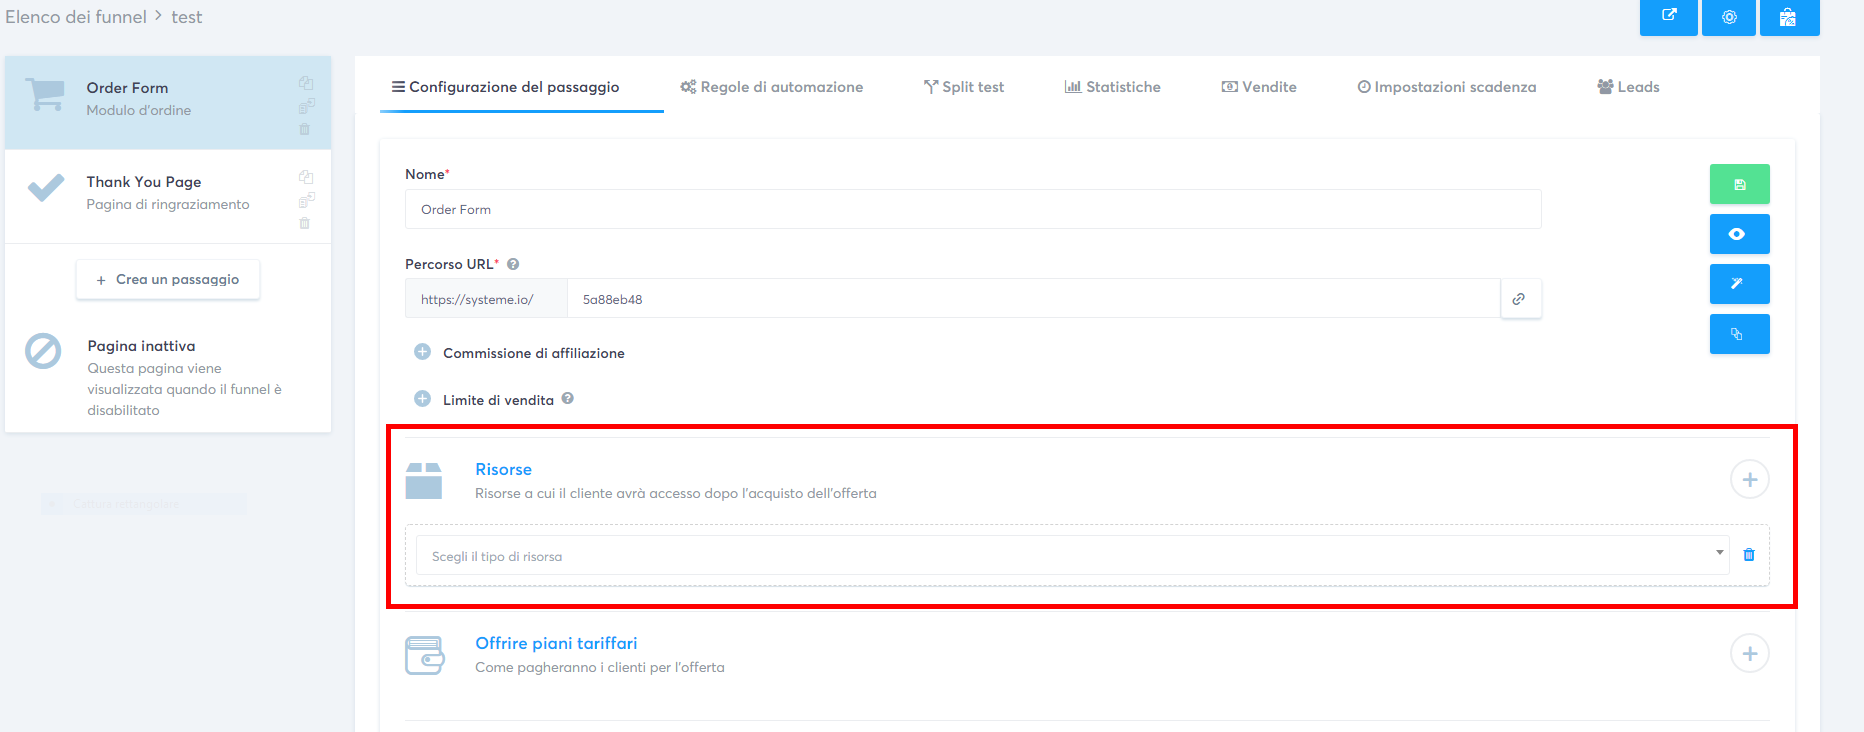This screenshot has height=732, width=1864.
Task: Open the Split test tab
Action: [964, 87]
